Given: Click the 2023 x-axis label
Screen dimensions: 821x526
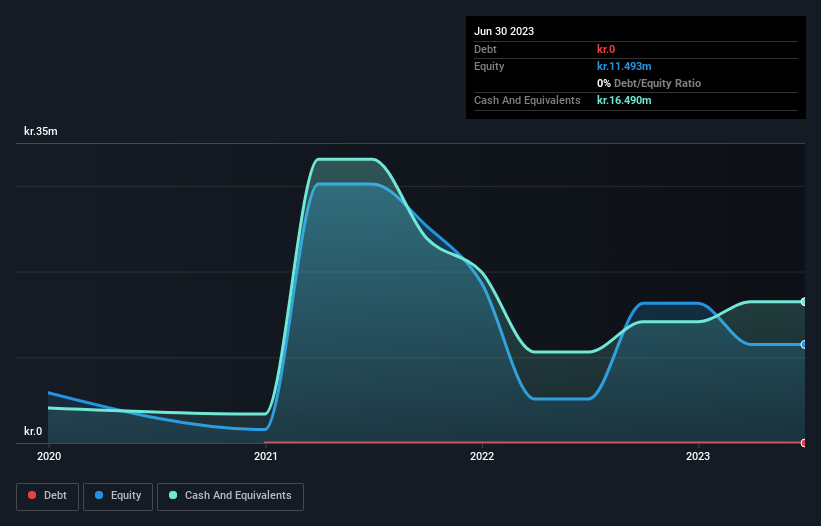Looking at the screenshot, I should coord(698,456).
